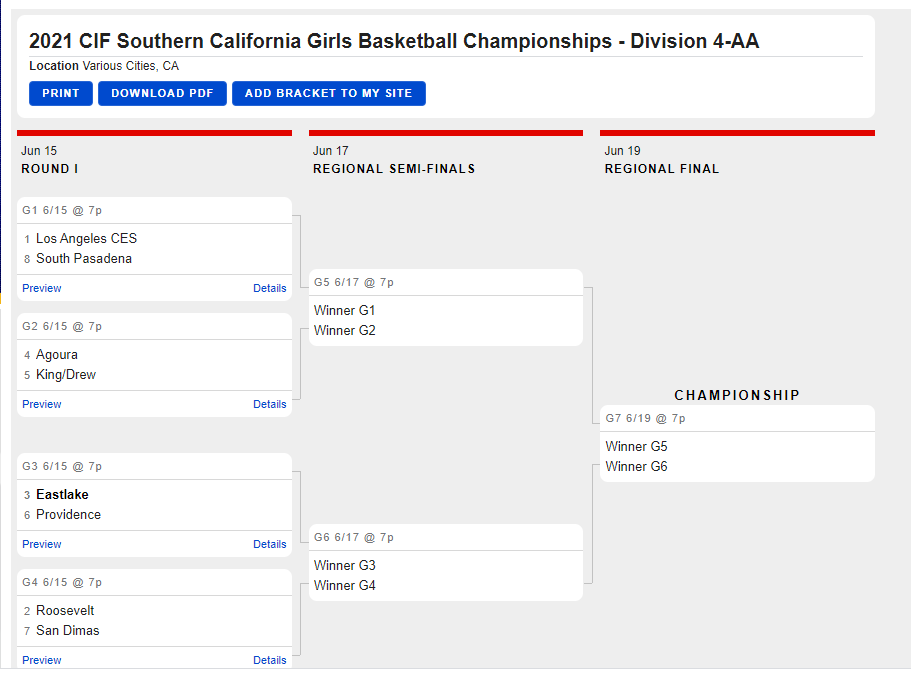Open Details link for game G4
The image size is (911, 683).
click(270, 660)
